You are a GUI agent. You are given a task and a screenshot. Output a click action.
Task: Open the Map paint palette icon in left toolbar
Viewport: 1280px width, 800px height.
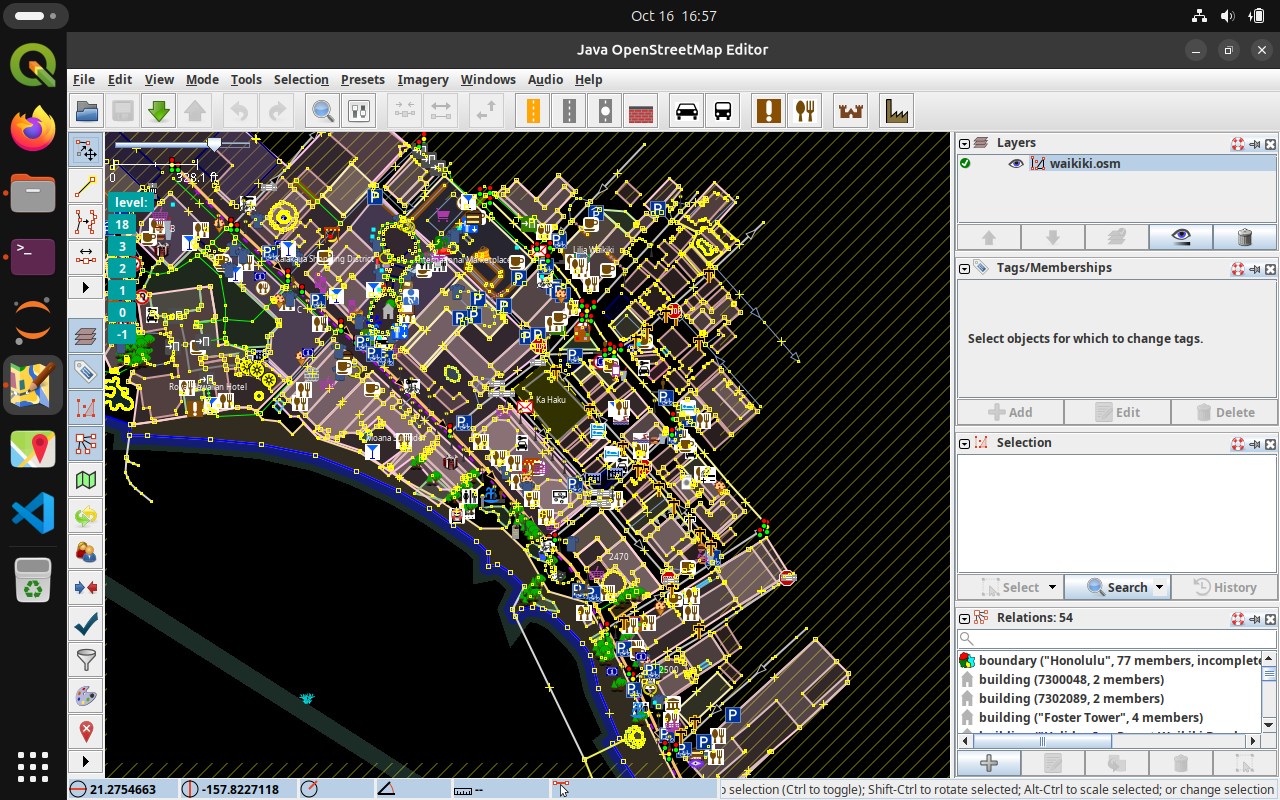tap(86, 695)
